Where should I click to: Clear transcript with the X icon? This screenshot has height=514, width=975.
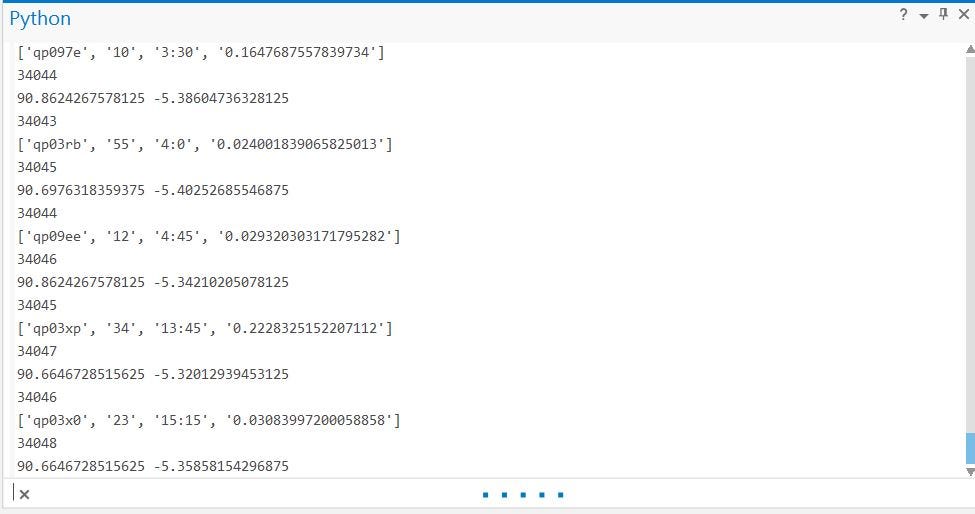point(24,495)
